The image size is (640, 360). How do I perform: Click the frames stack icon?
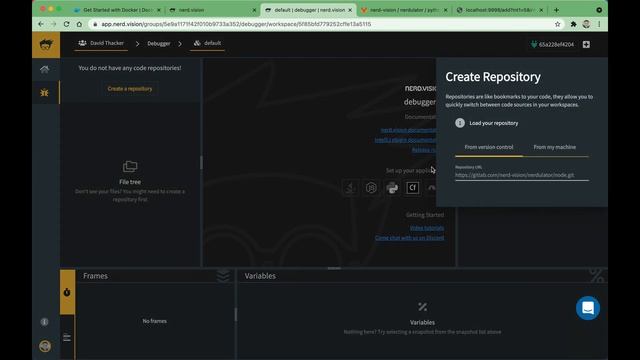pyautogui.click(x=223, y=276)
